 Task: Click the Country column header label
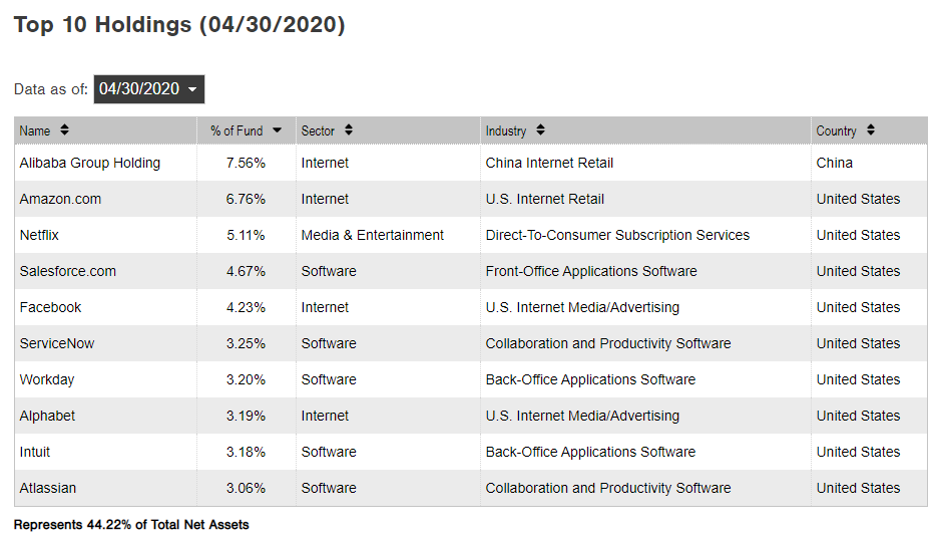click(x=836, y=131)
